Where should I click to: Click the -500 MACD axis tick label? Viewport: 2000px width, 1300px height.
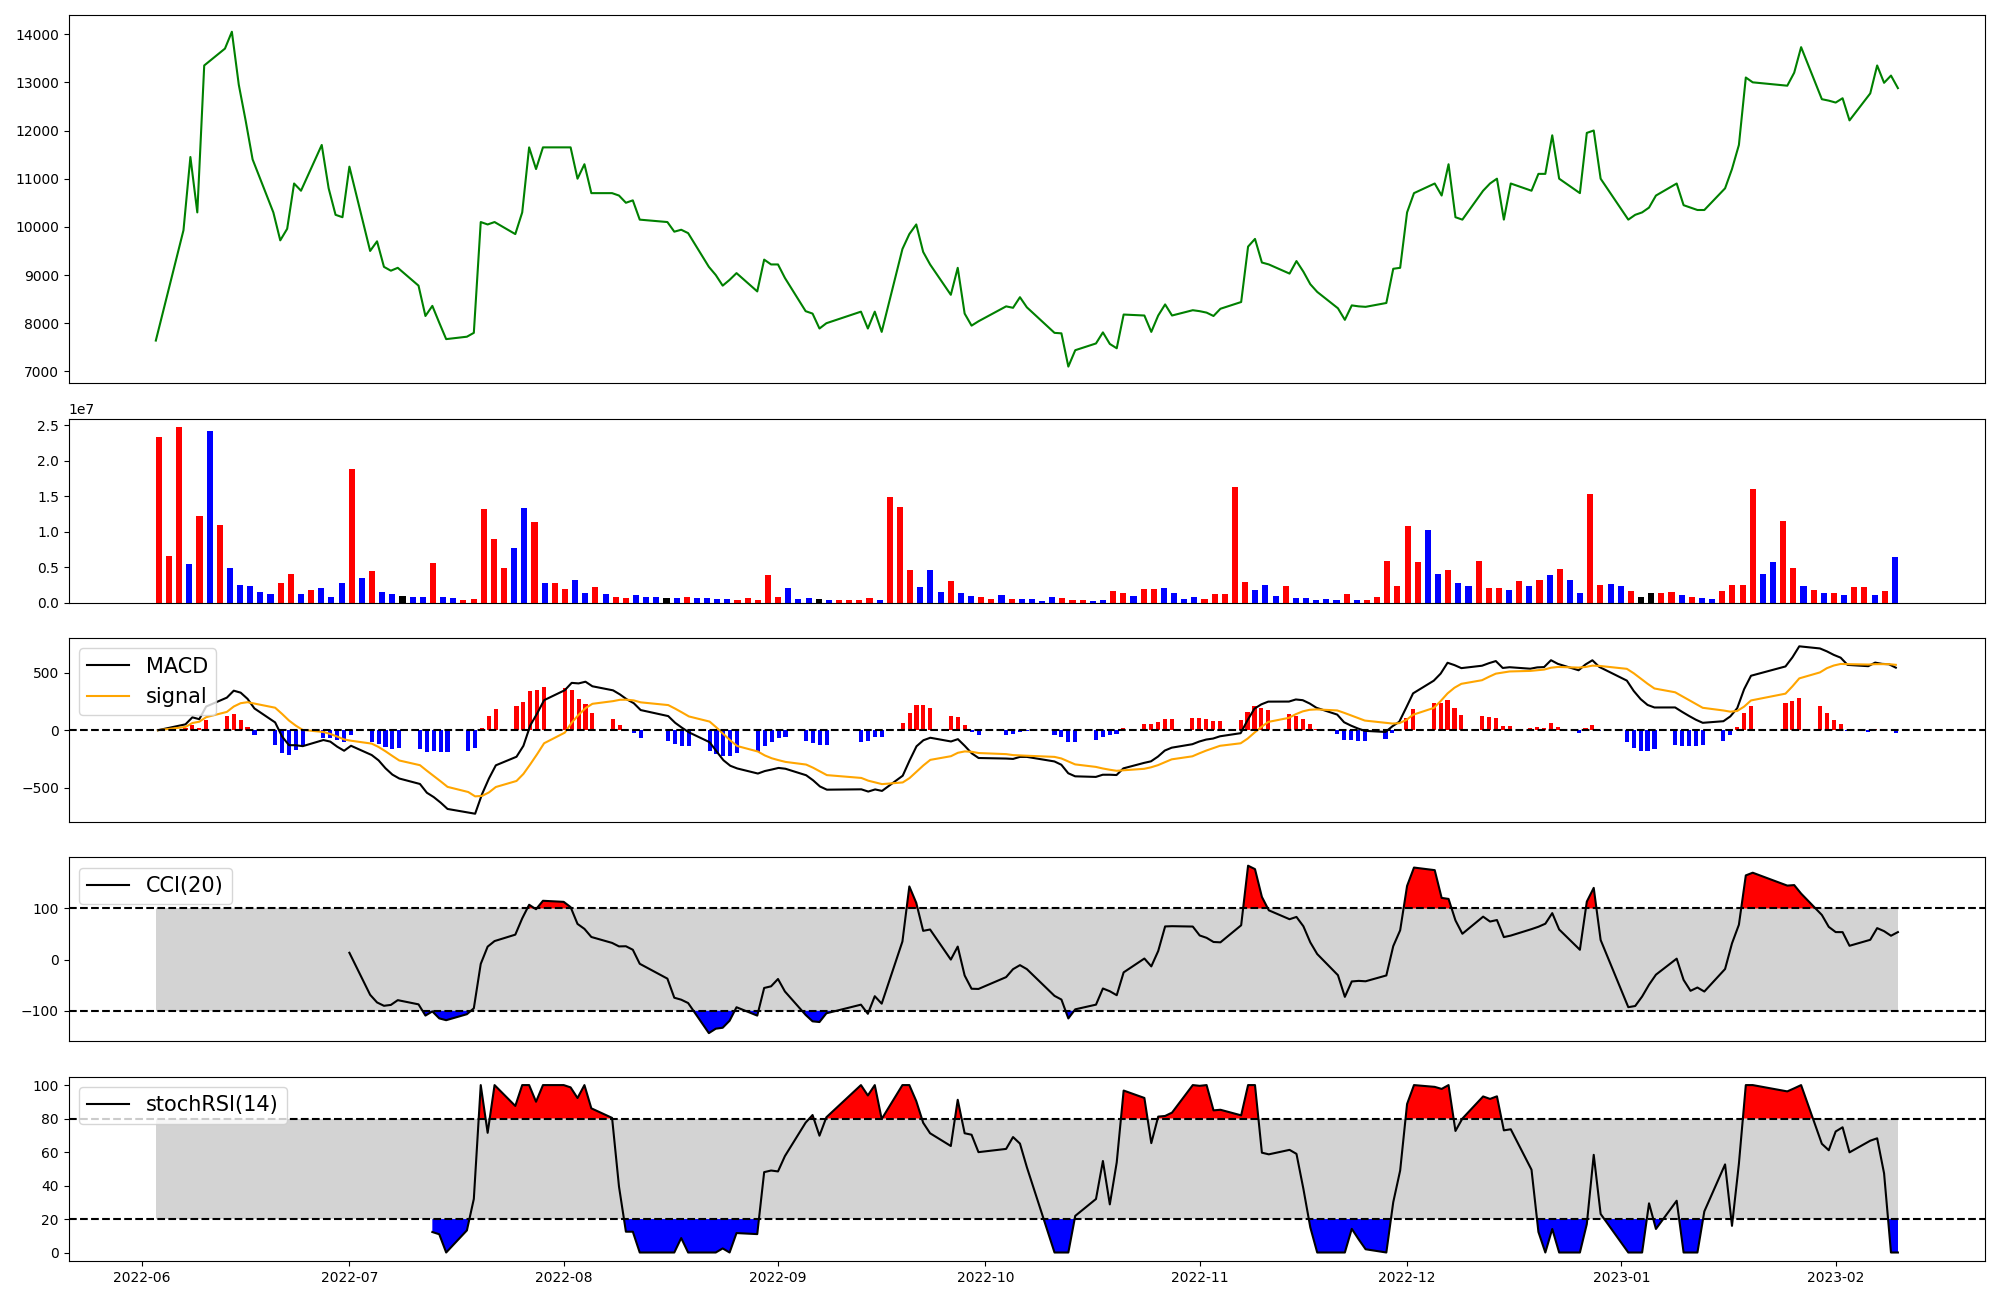(x=40, y=788)
